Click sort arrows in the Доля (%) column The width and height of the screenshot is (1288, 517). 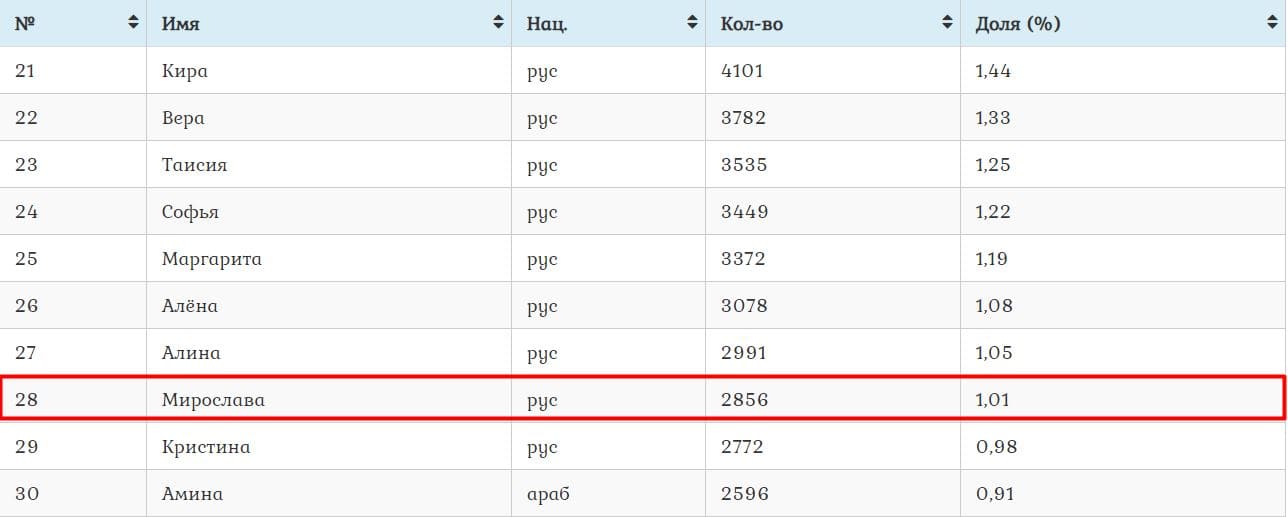click(x=1272, y=23)
